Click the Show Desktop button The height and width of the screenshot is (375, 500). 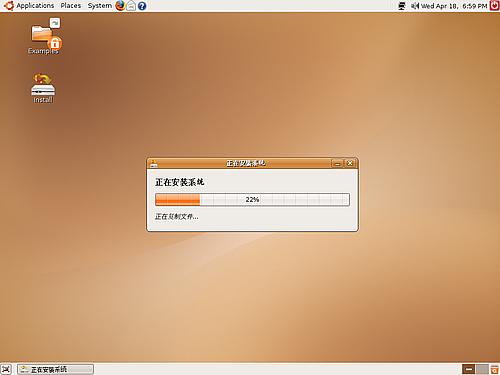(x=6, y=369)
